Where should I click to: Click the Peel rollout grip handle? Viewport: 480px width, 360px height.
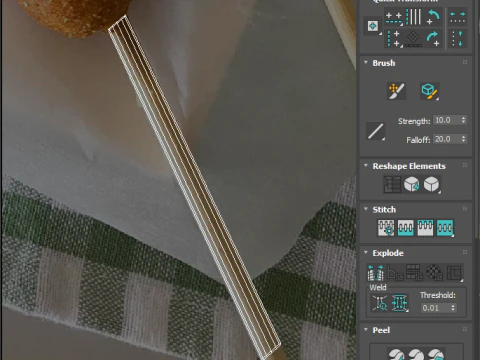465,329
